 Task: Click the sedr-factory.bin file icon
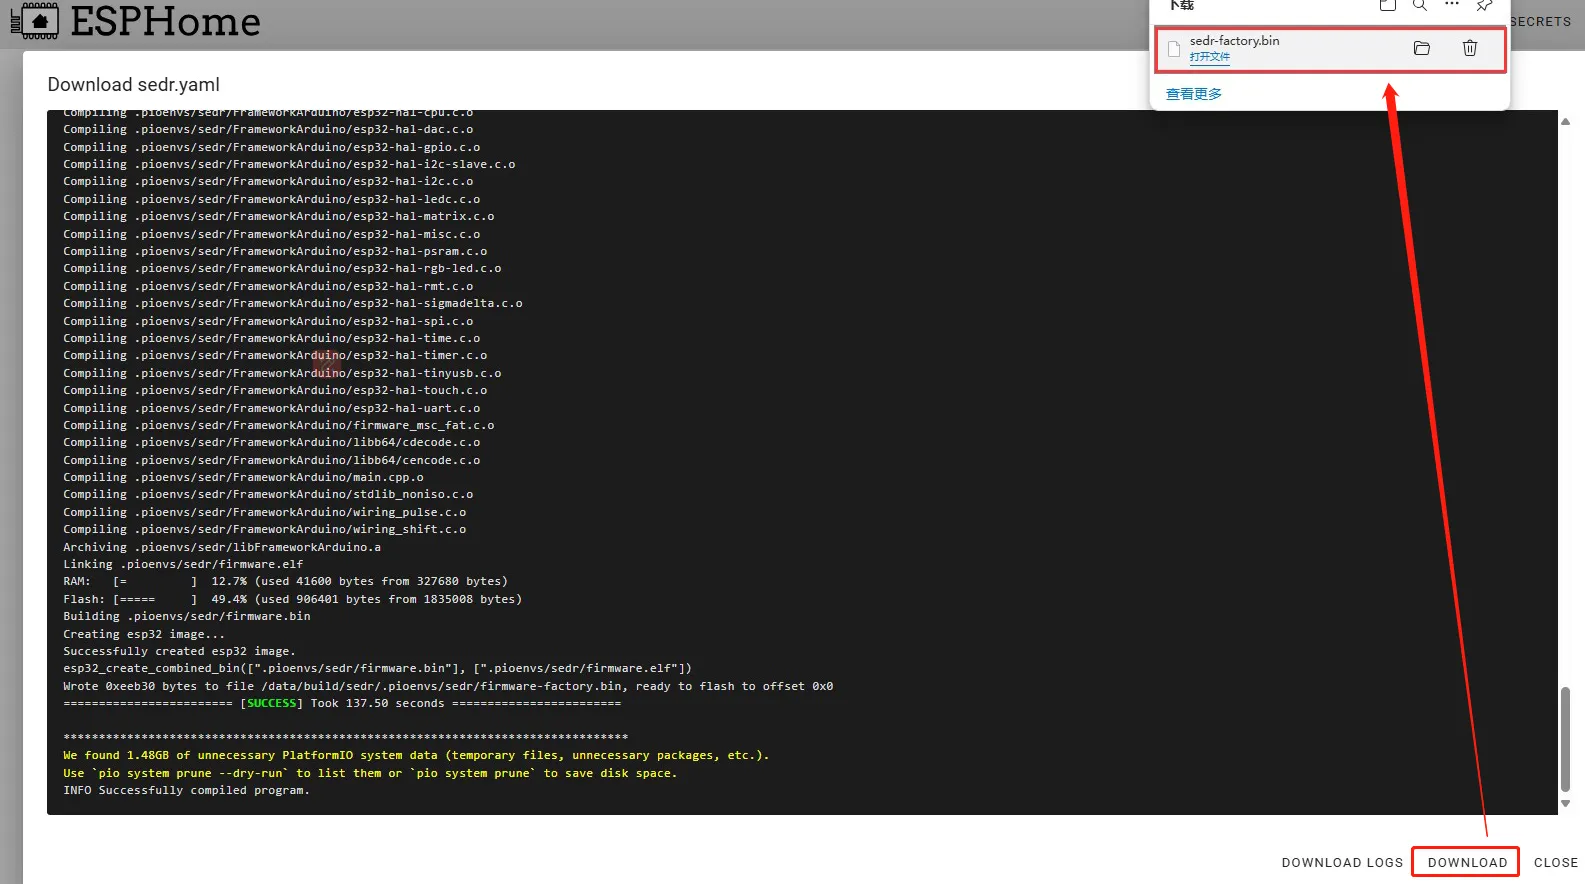coord(1174,49)
